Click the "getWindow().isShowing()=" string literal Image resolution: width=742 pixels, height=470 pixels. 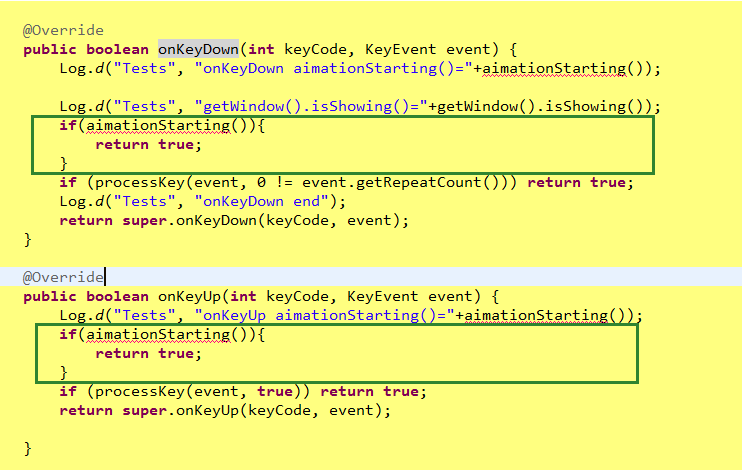tap(311, 106)
